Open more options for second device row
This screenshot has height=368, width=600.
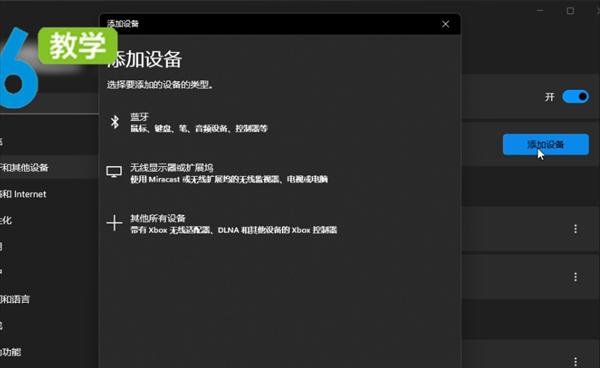tap(576, 277)
